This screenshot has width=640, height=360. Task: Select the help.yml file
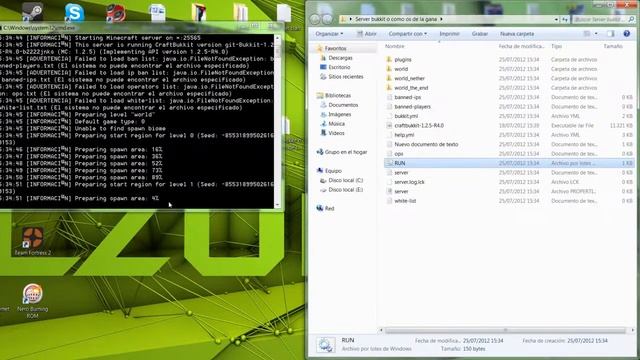pyautogui.click(x=404, y=135)
